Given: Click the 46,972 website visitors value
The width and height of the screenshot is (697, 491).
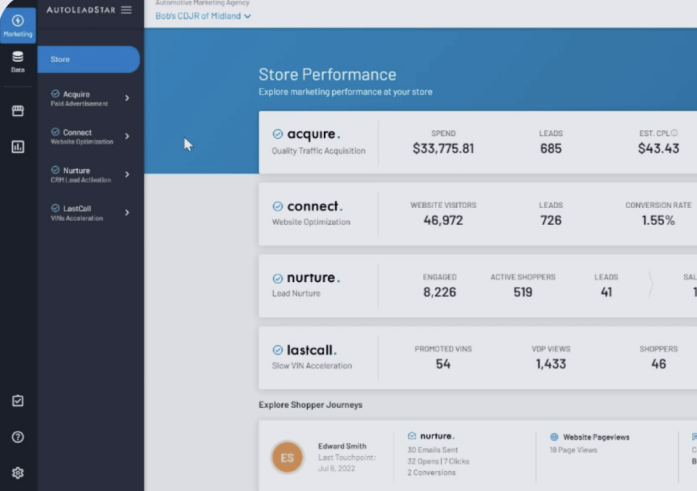Looking at the screenshot, I should [443, 220].
